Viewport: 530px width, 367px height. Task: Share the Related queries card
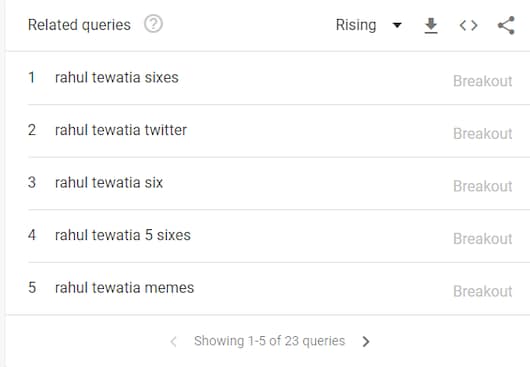[506, 25]
